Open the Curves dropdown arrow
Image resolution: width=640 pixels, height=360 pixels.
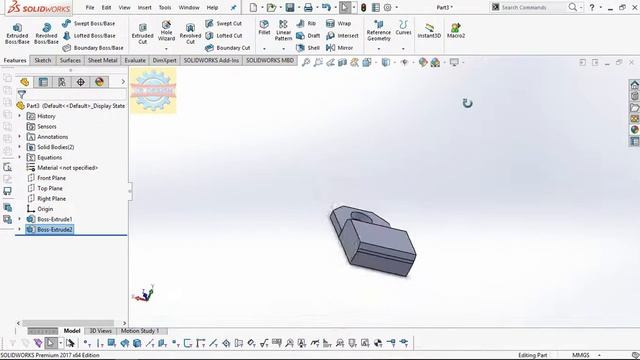(x=403, y=49)
